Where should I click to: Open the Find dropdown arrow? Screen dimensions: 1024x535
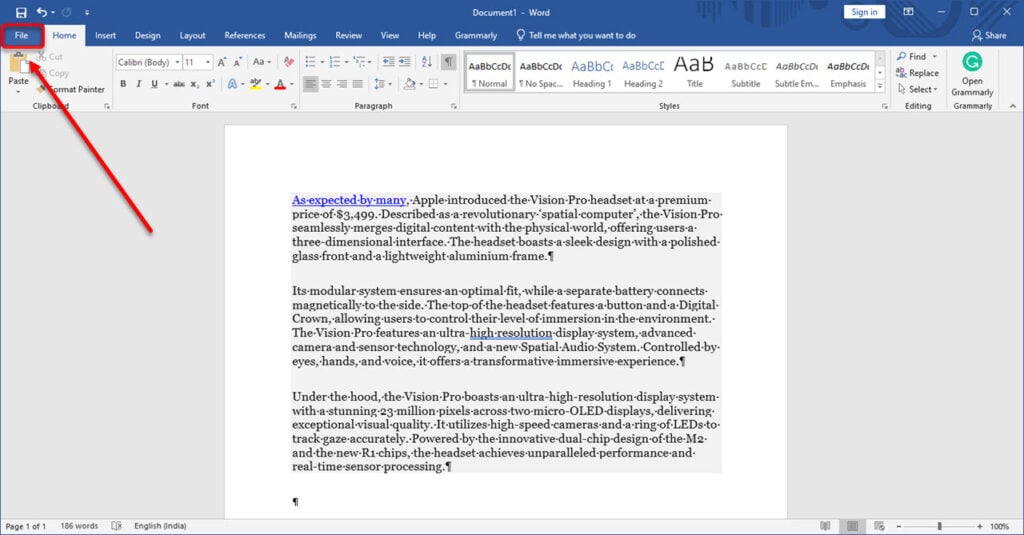(x=935, y=56)
